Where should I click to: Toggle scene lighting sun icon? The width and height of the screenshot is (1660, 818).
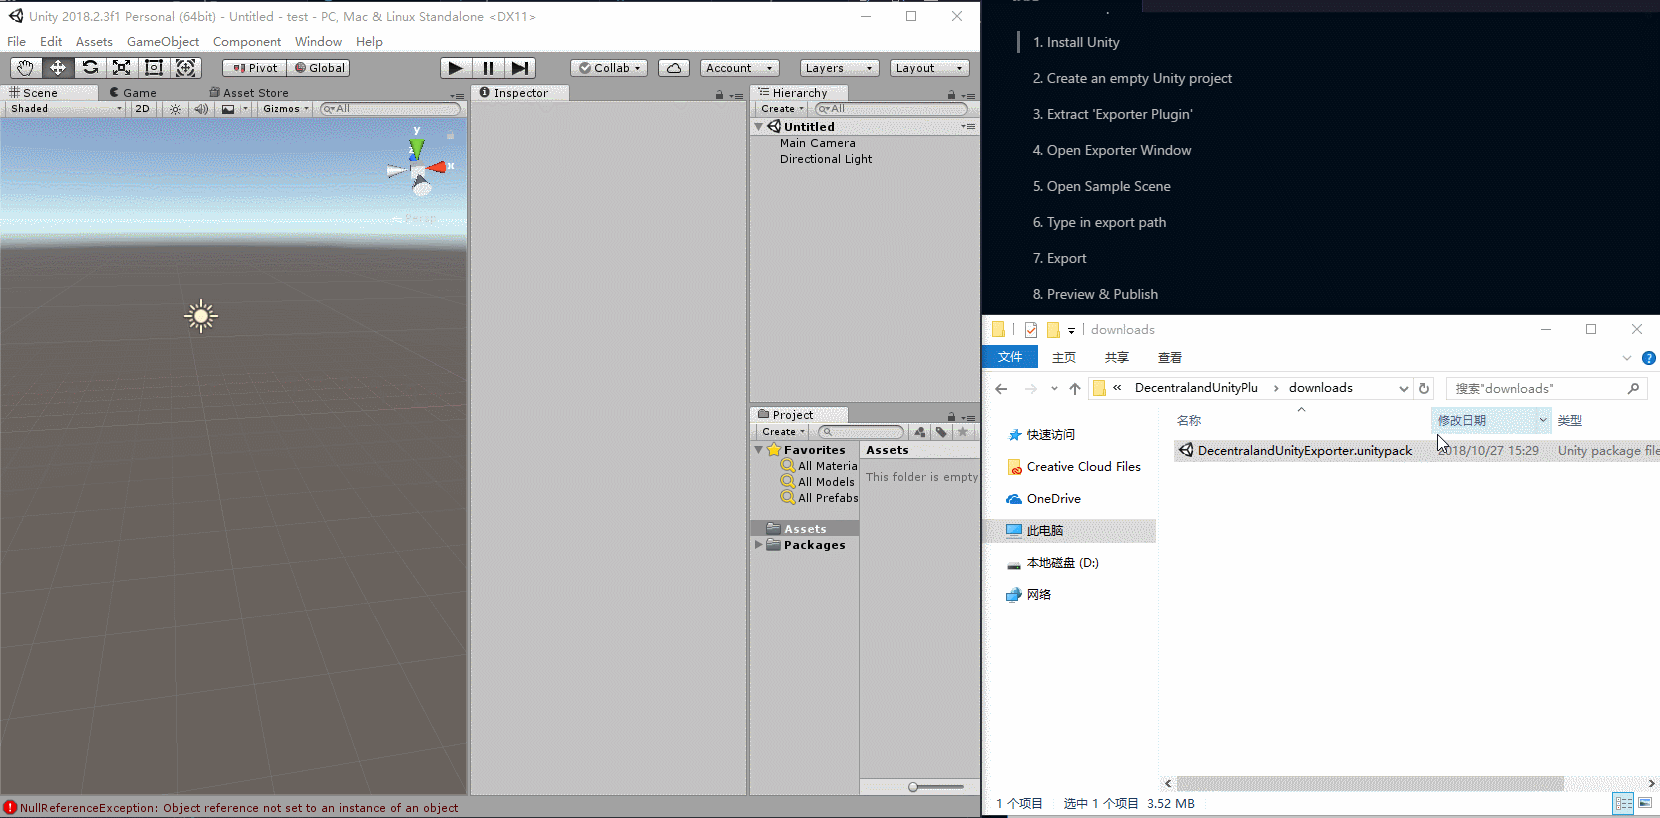click(x=175, y=109)
